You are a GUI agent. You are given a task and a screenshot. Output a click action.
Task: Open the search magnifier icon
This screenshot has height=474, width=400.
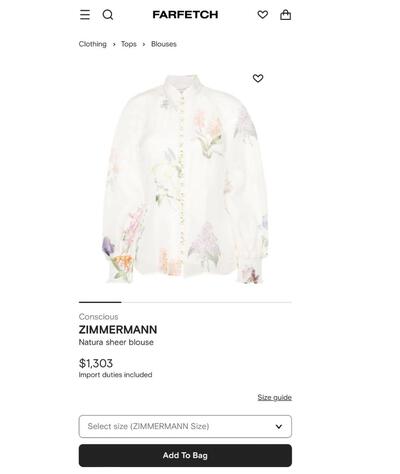(108, 15)
